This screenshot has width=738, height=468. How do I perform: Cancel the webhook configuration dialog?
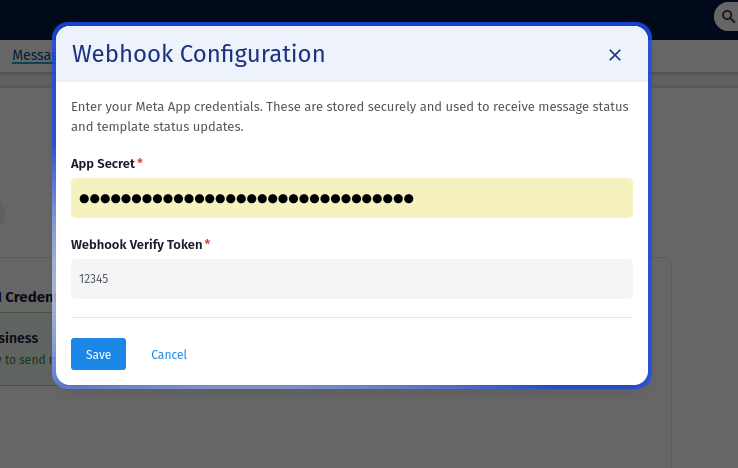coord(169,354)
